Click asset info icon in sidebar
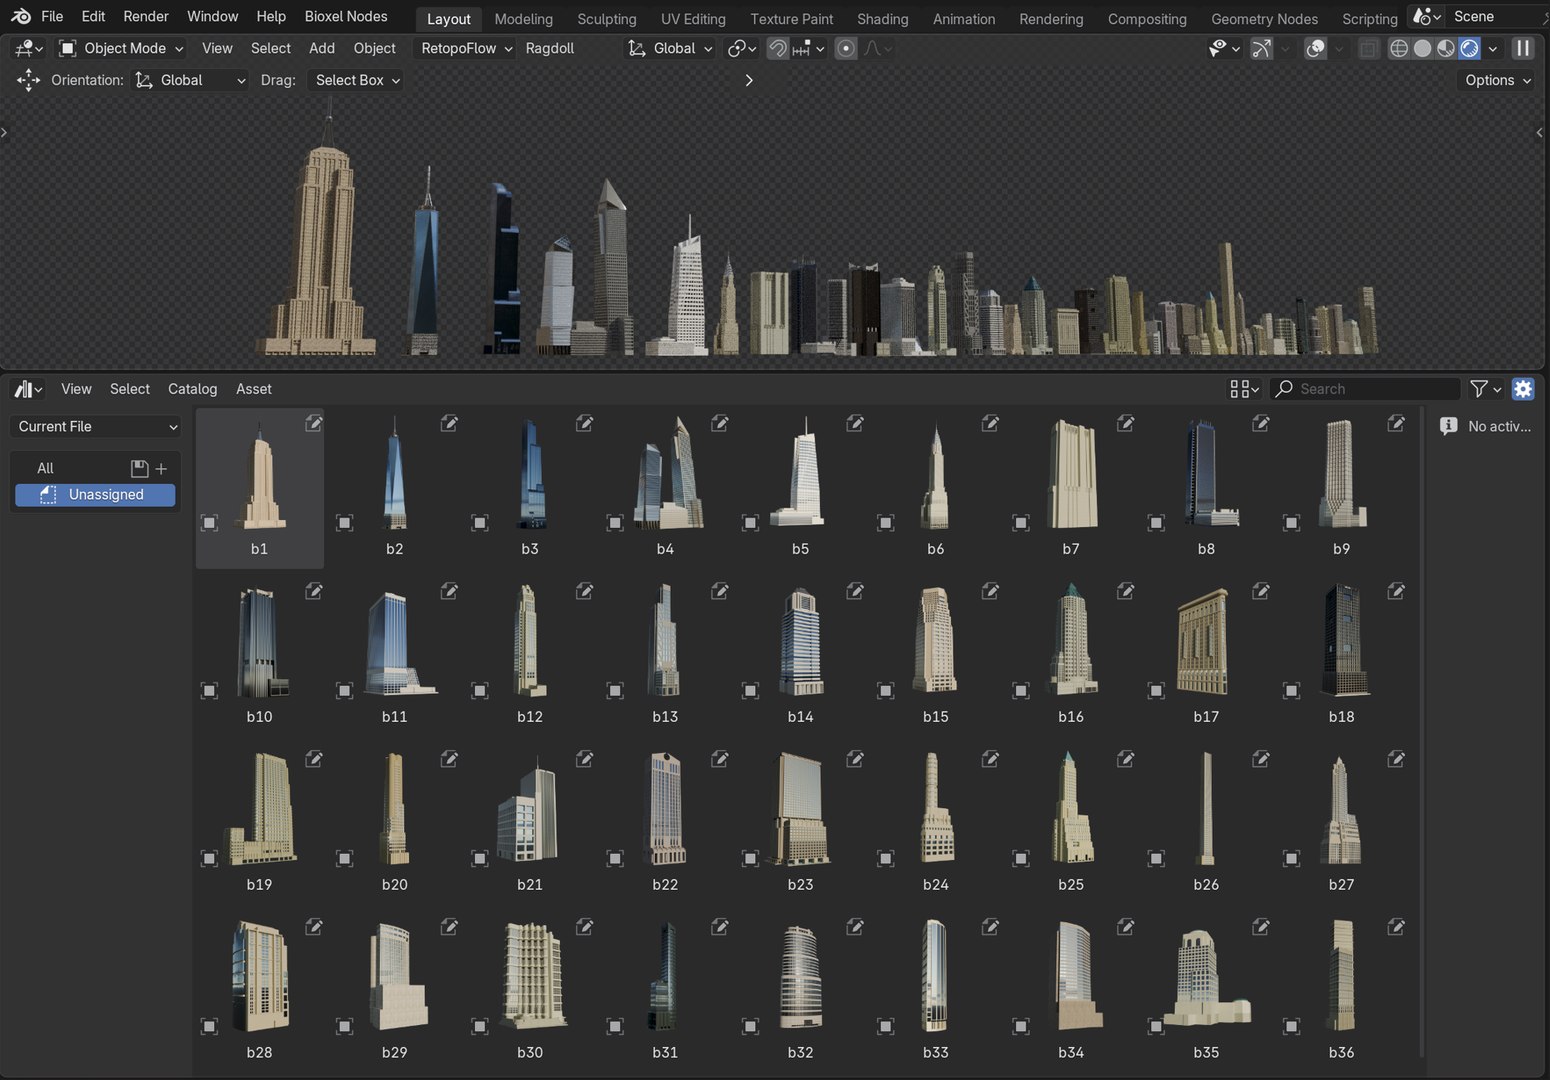 pyautogui.click(x=1448, y=426)
